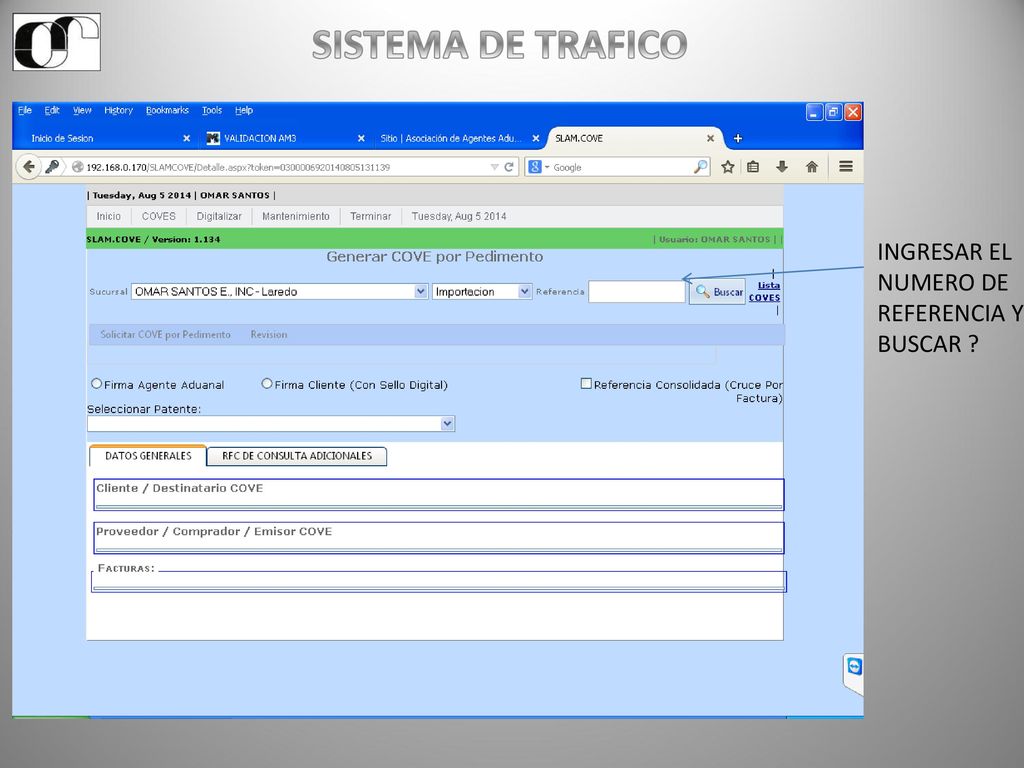
Task: Reload page with the refresh icon
Action: tap(509, 167)
